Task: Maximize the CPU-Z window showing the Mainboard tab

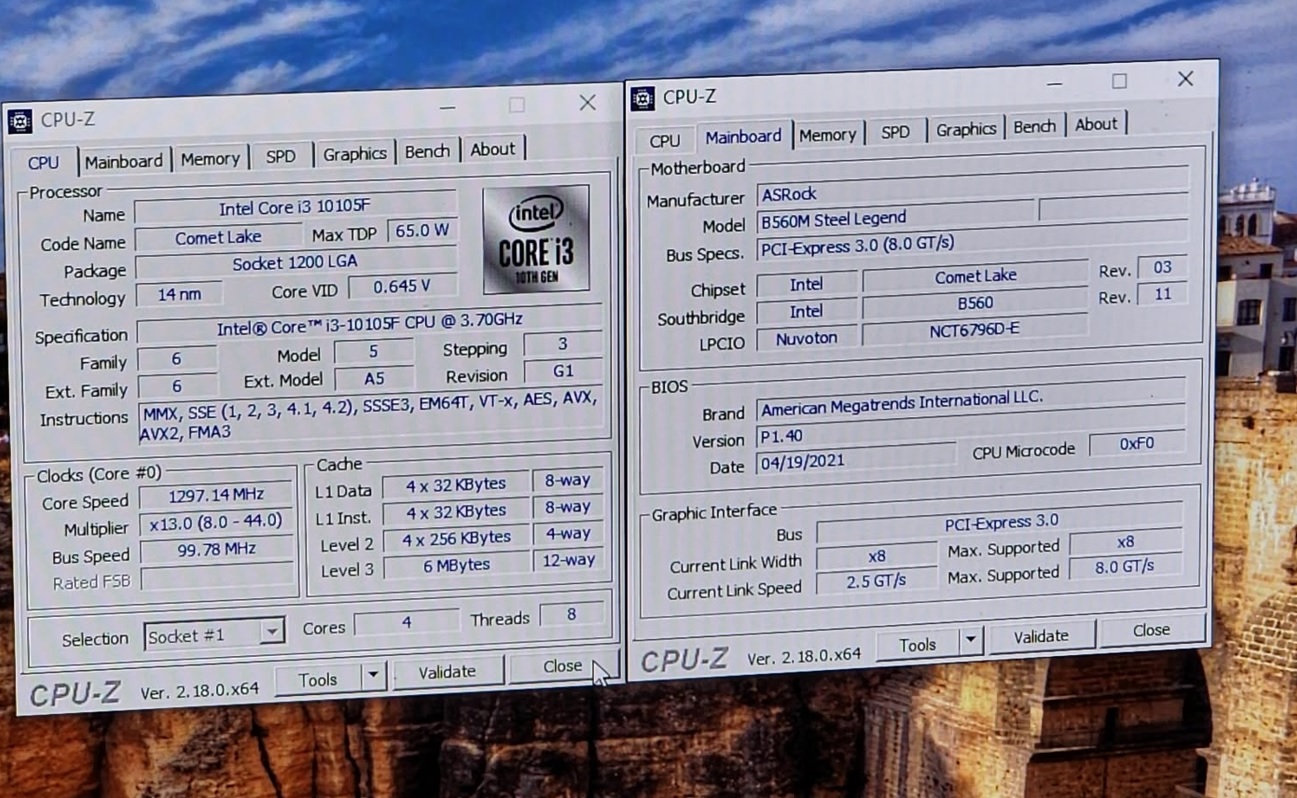Action: 1119,81
